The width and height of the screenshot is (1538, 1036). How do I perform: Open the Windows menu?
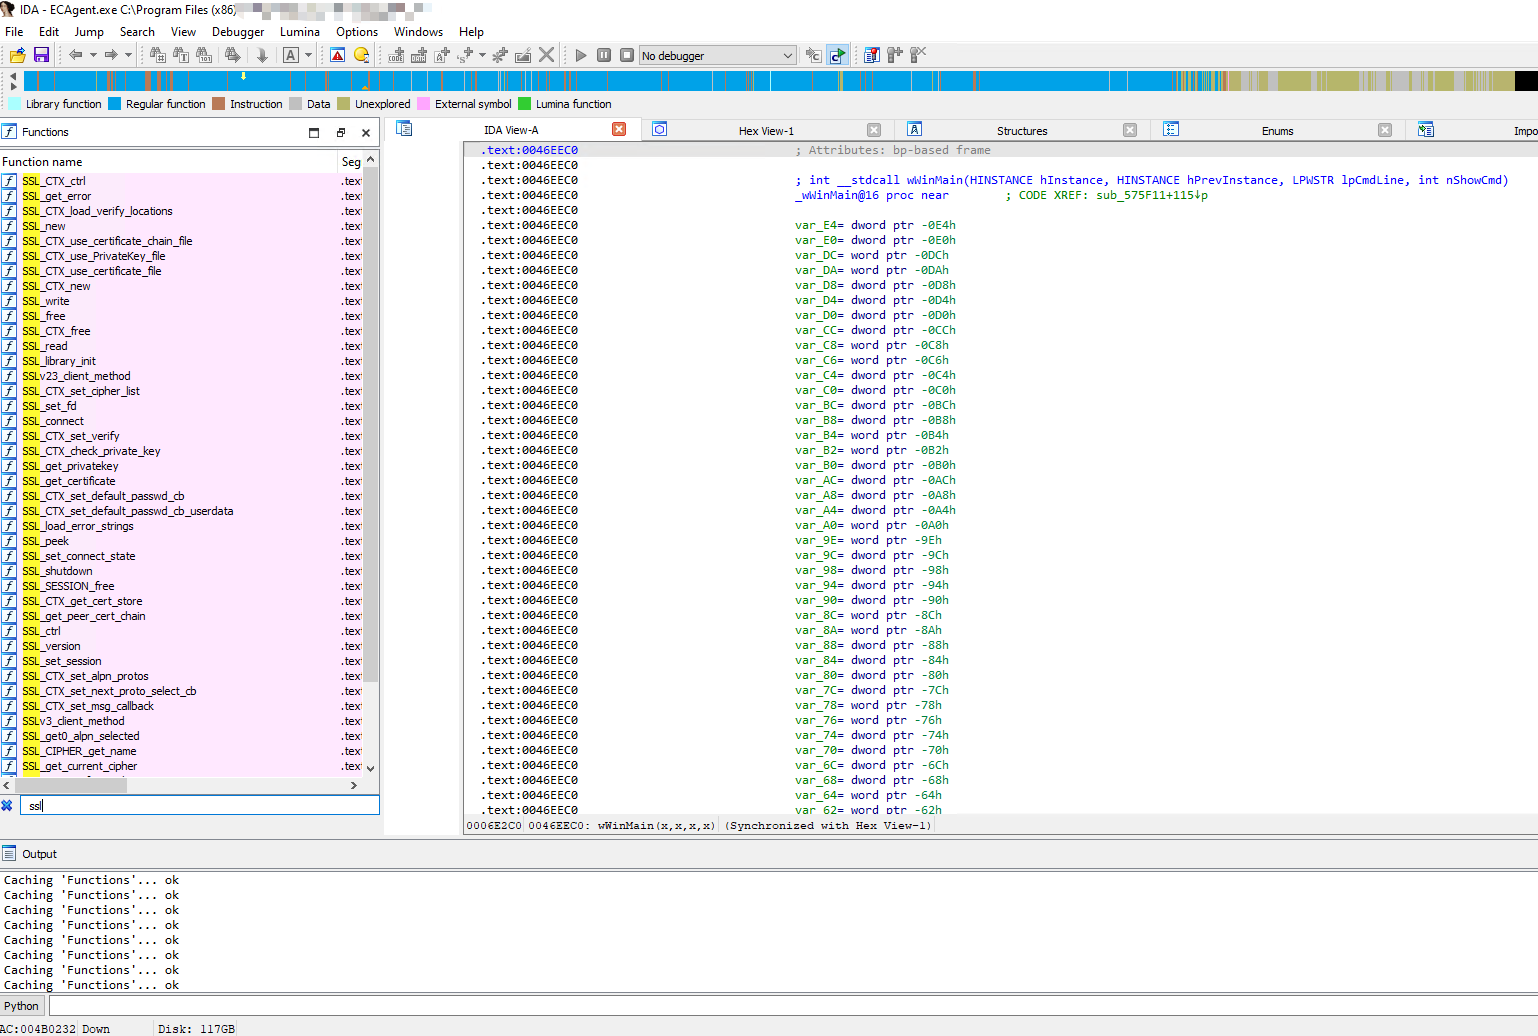pyautogui.click(x=418, y=32)
